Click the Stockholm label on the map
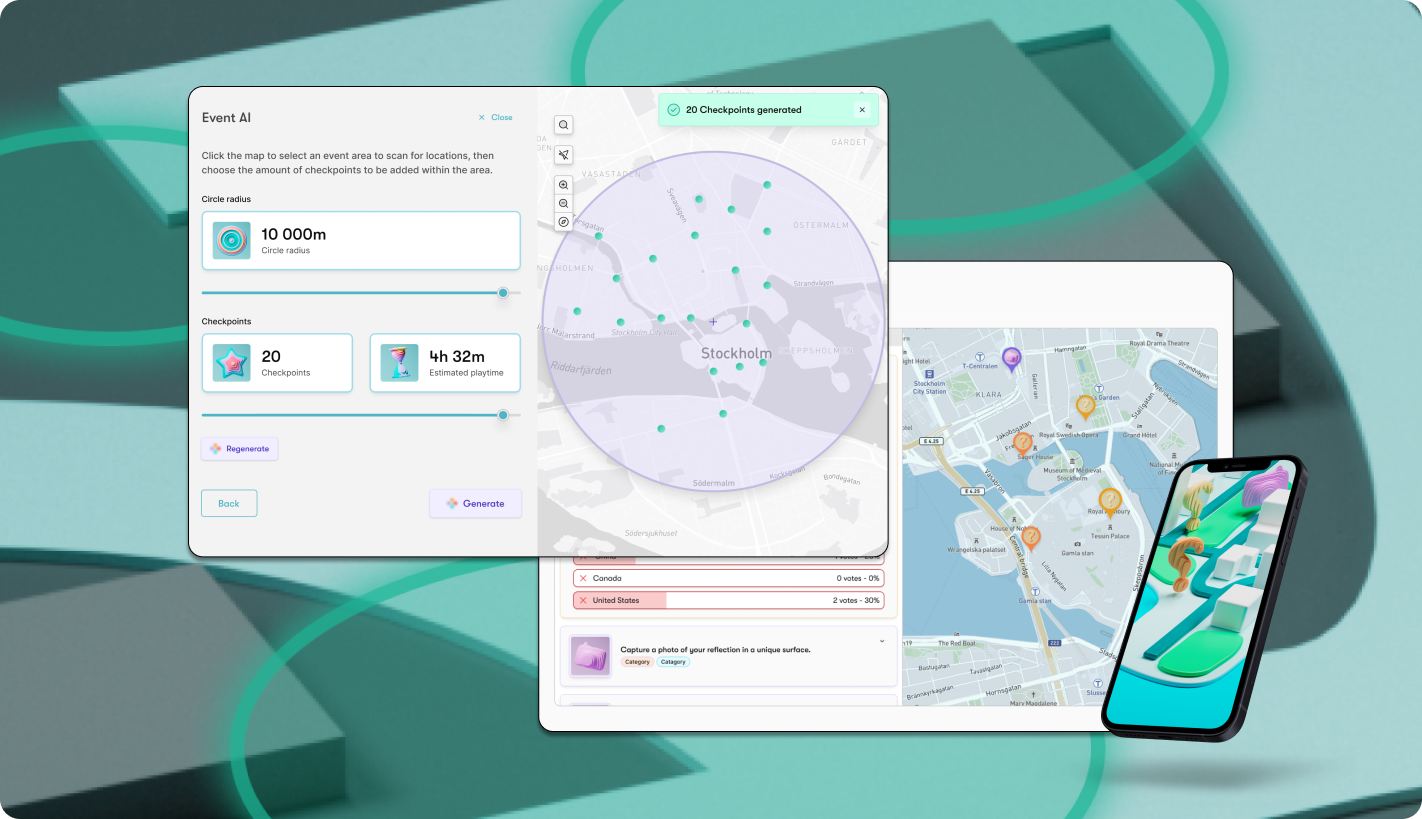 tap(736, 353)
